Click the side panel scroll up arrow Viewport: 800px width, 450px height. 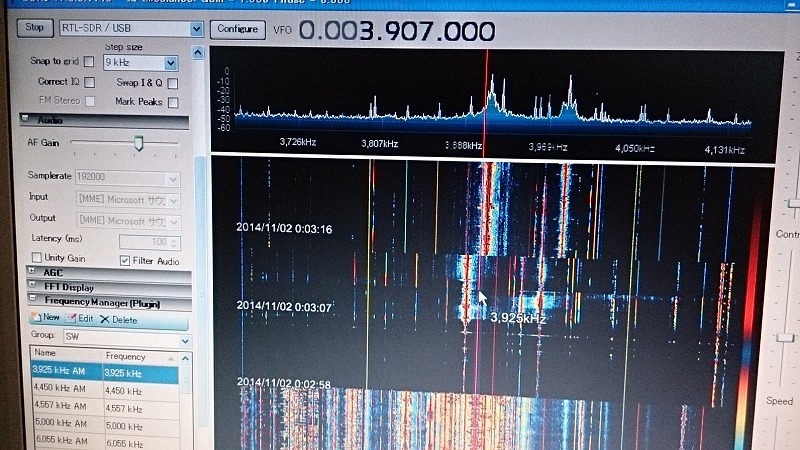point(198,52)
